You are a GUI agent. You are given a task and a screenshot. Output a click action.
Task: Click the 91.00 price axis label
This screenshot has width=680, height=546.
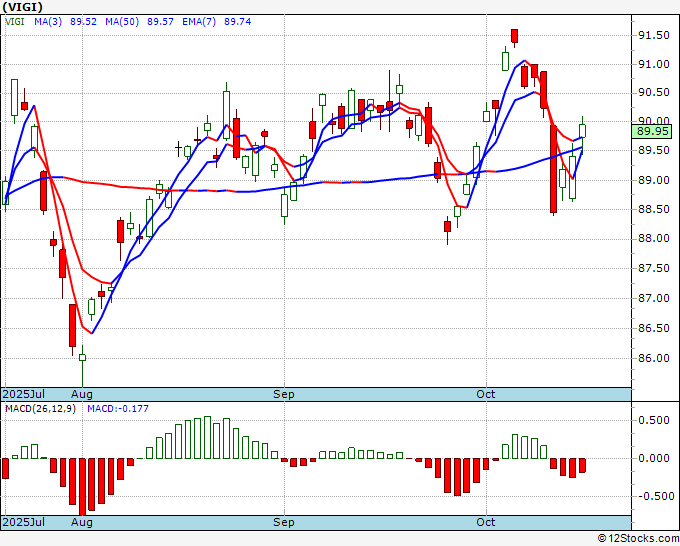(654, 64)
